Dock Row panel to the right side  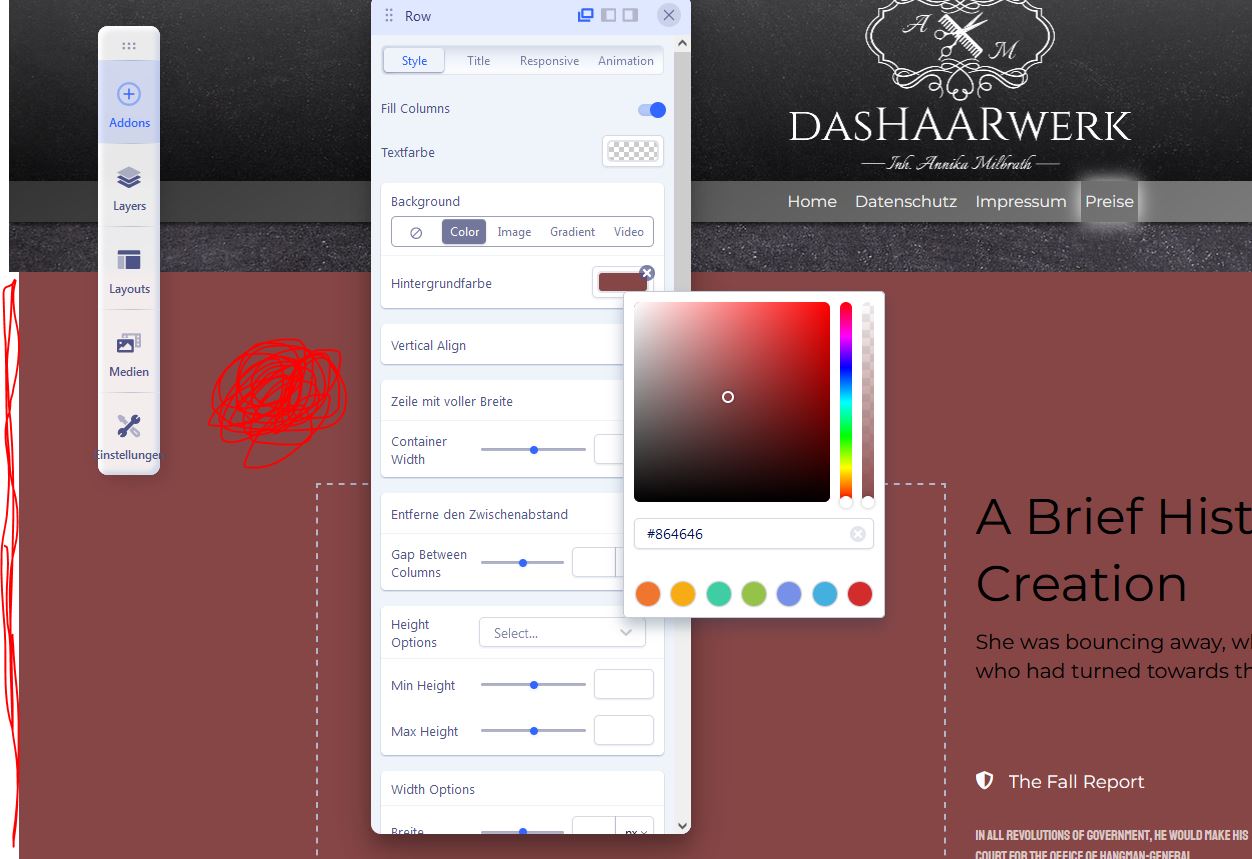[630, 15]
